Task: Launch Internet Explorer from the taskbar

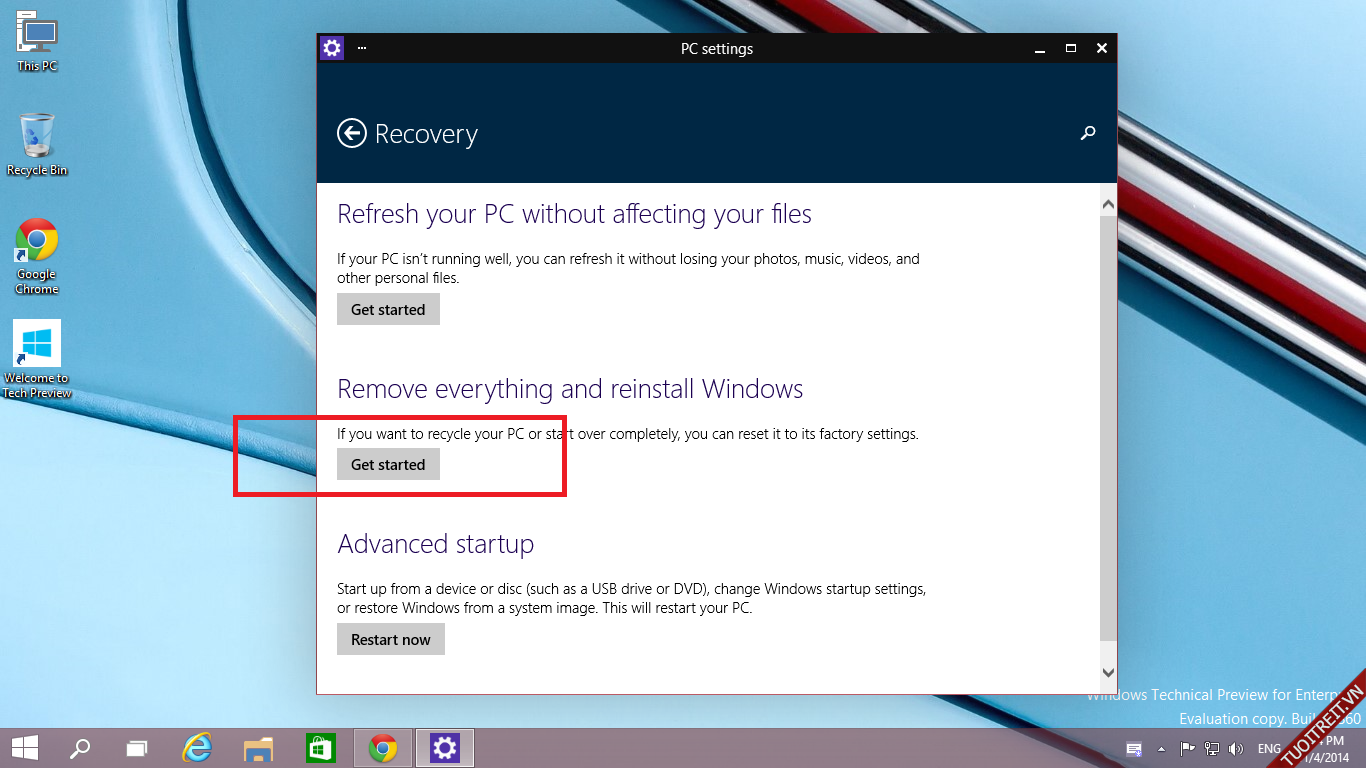Action: click(x=197, y=748)
